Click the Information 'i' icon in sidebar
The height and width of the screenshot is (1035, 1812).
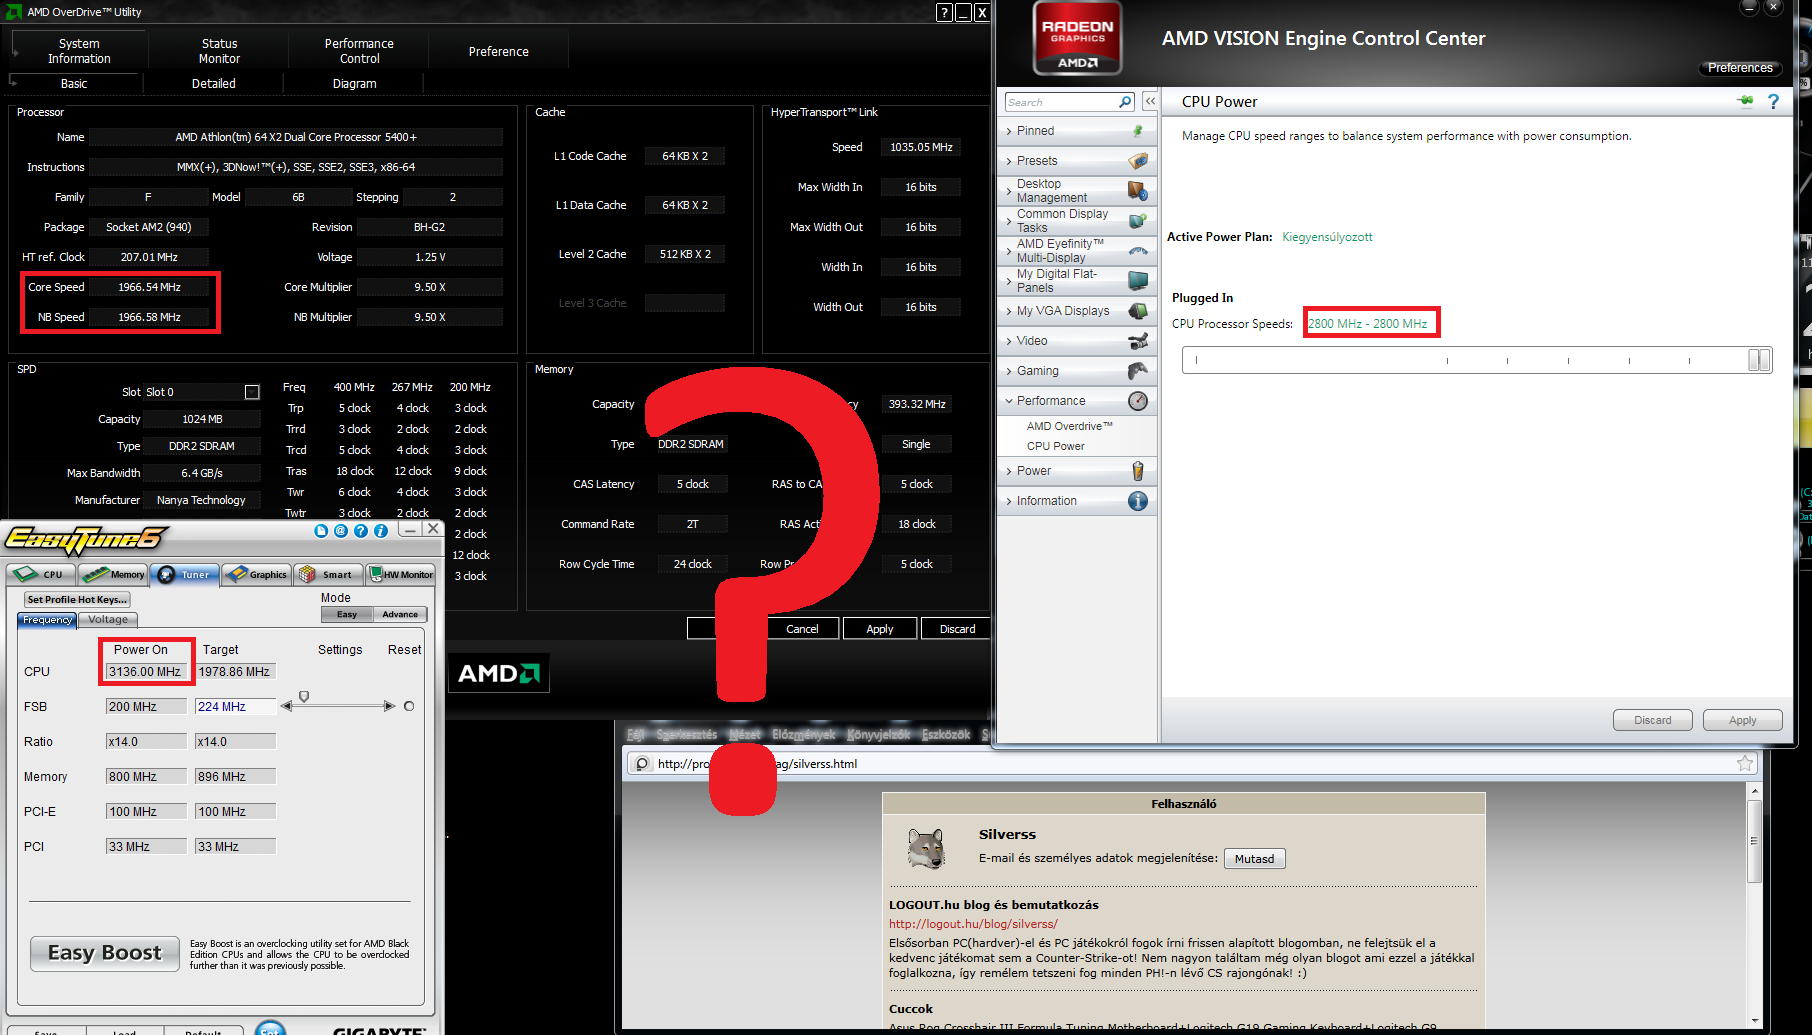(x=1138, y=501)
